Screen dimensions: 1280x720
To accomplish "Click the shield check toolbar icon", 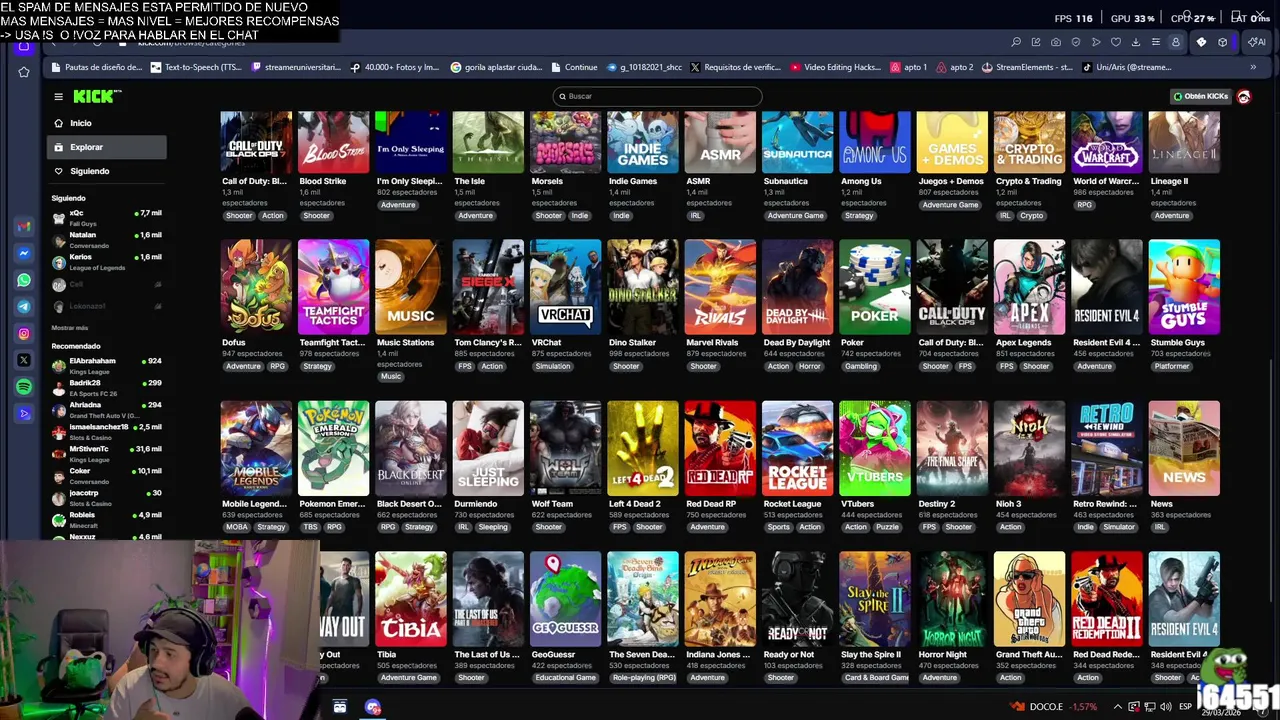I will click(1076, 42).
